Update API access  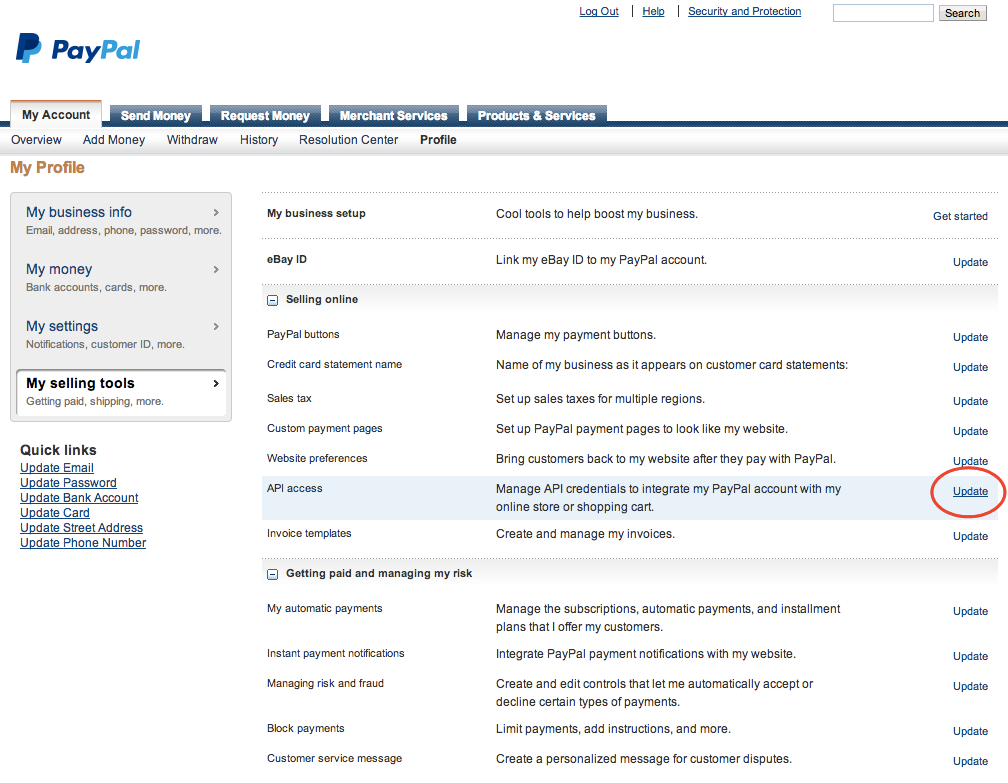coord(970,491)
